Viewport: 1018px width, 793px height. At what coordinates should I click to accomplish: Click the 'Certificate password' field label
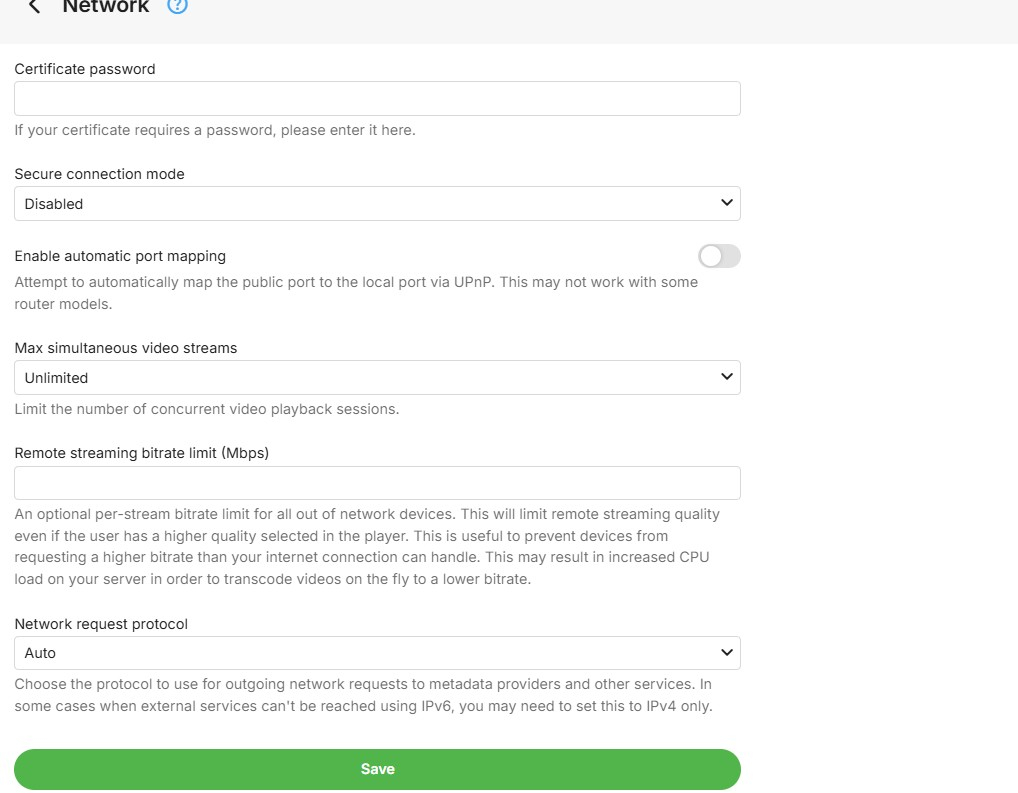click(85, 69)
